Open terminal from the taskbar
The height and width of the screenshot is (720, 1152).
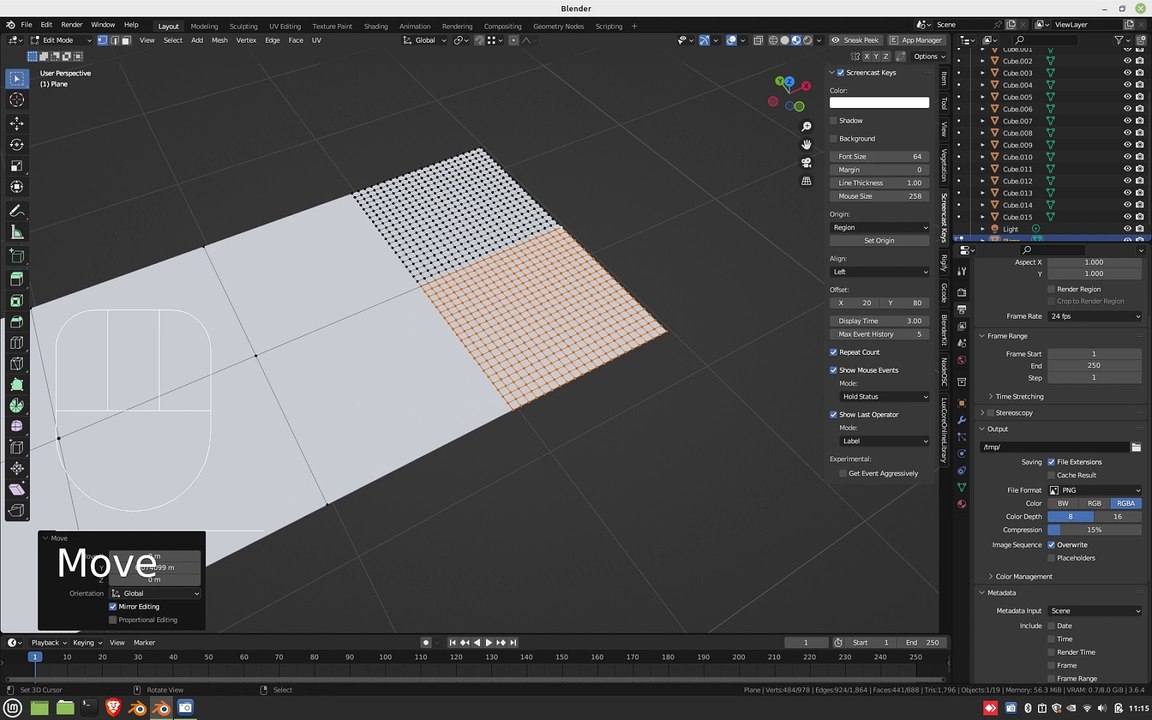[88, 708]
